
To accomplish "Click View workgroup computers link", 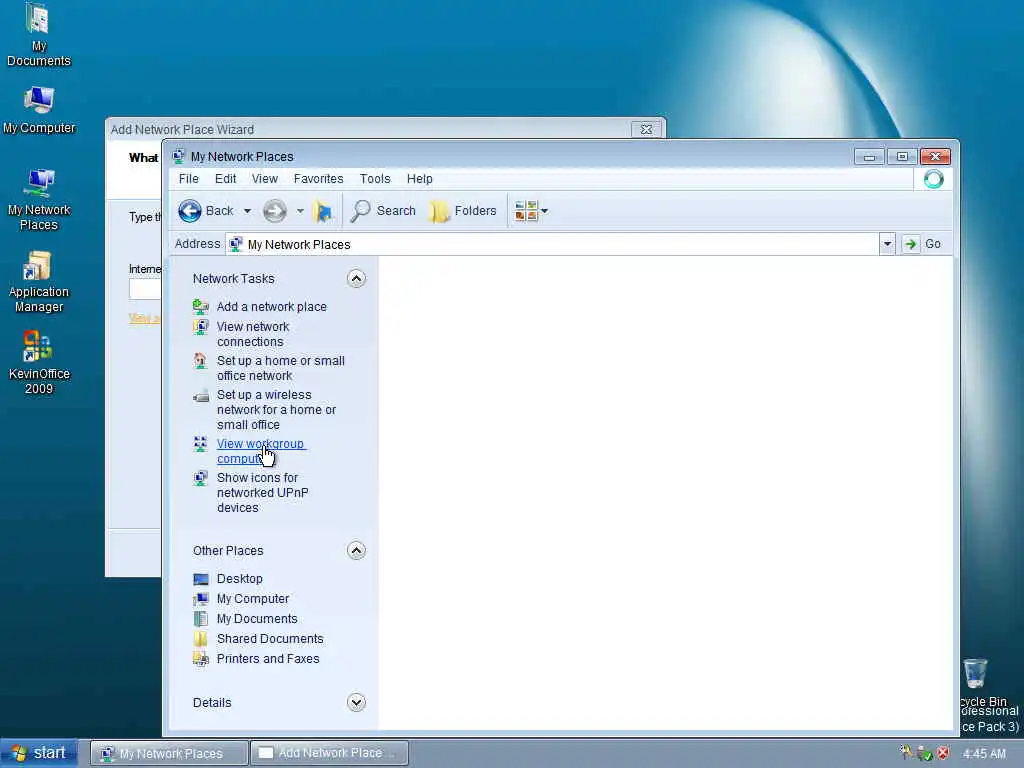I will coord(261,451).
